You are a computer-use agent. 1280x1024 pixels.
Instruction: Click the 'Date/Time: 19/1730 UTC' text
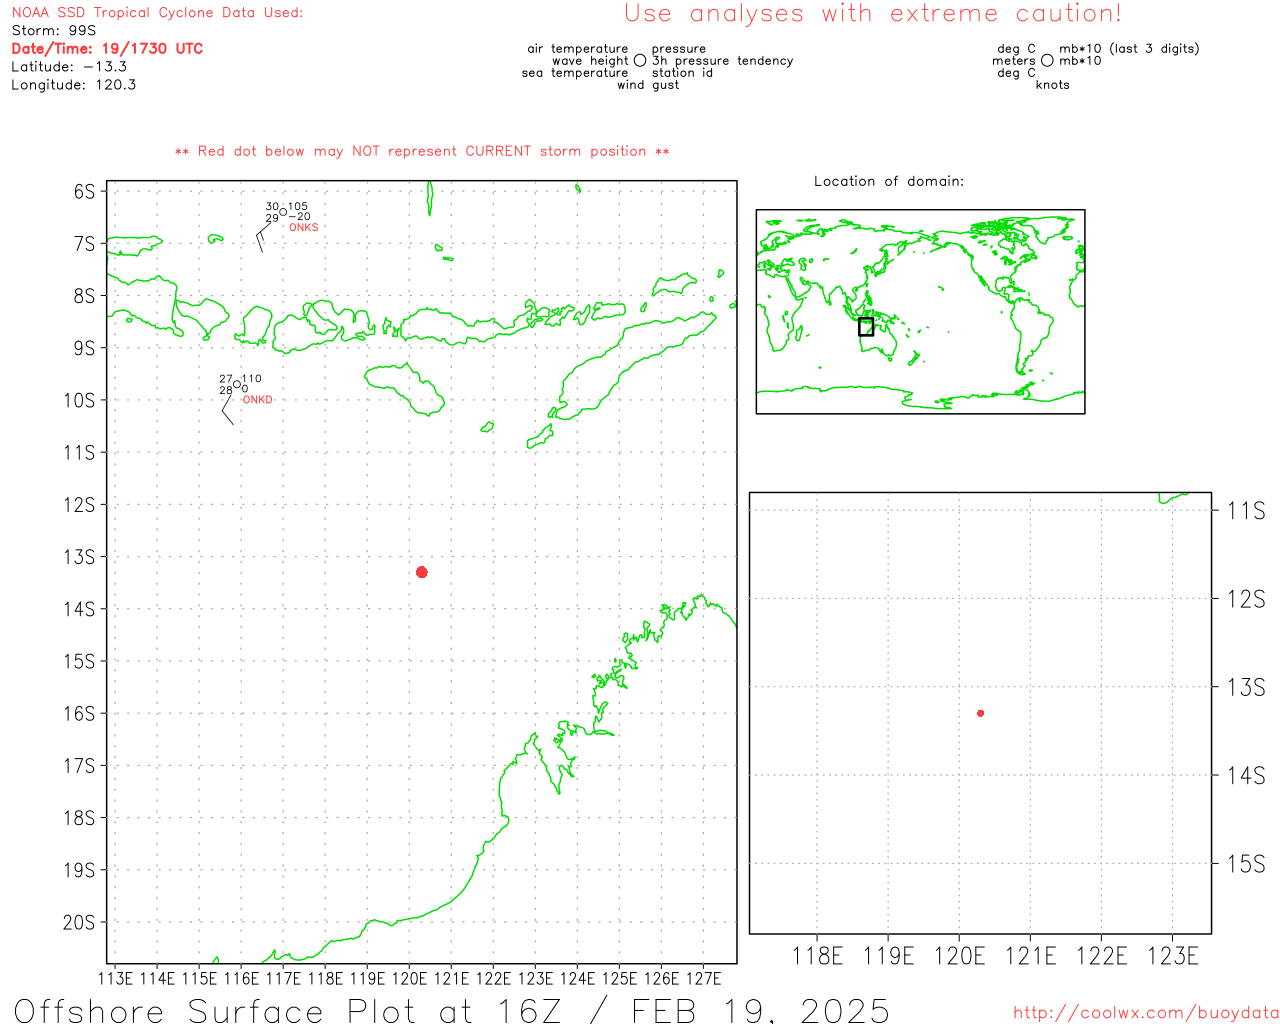[107, 49]
